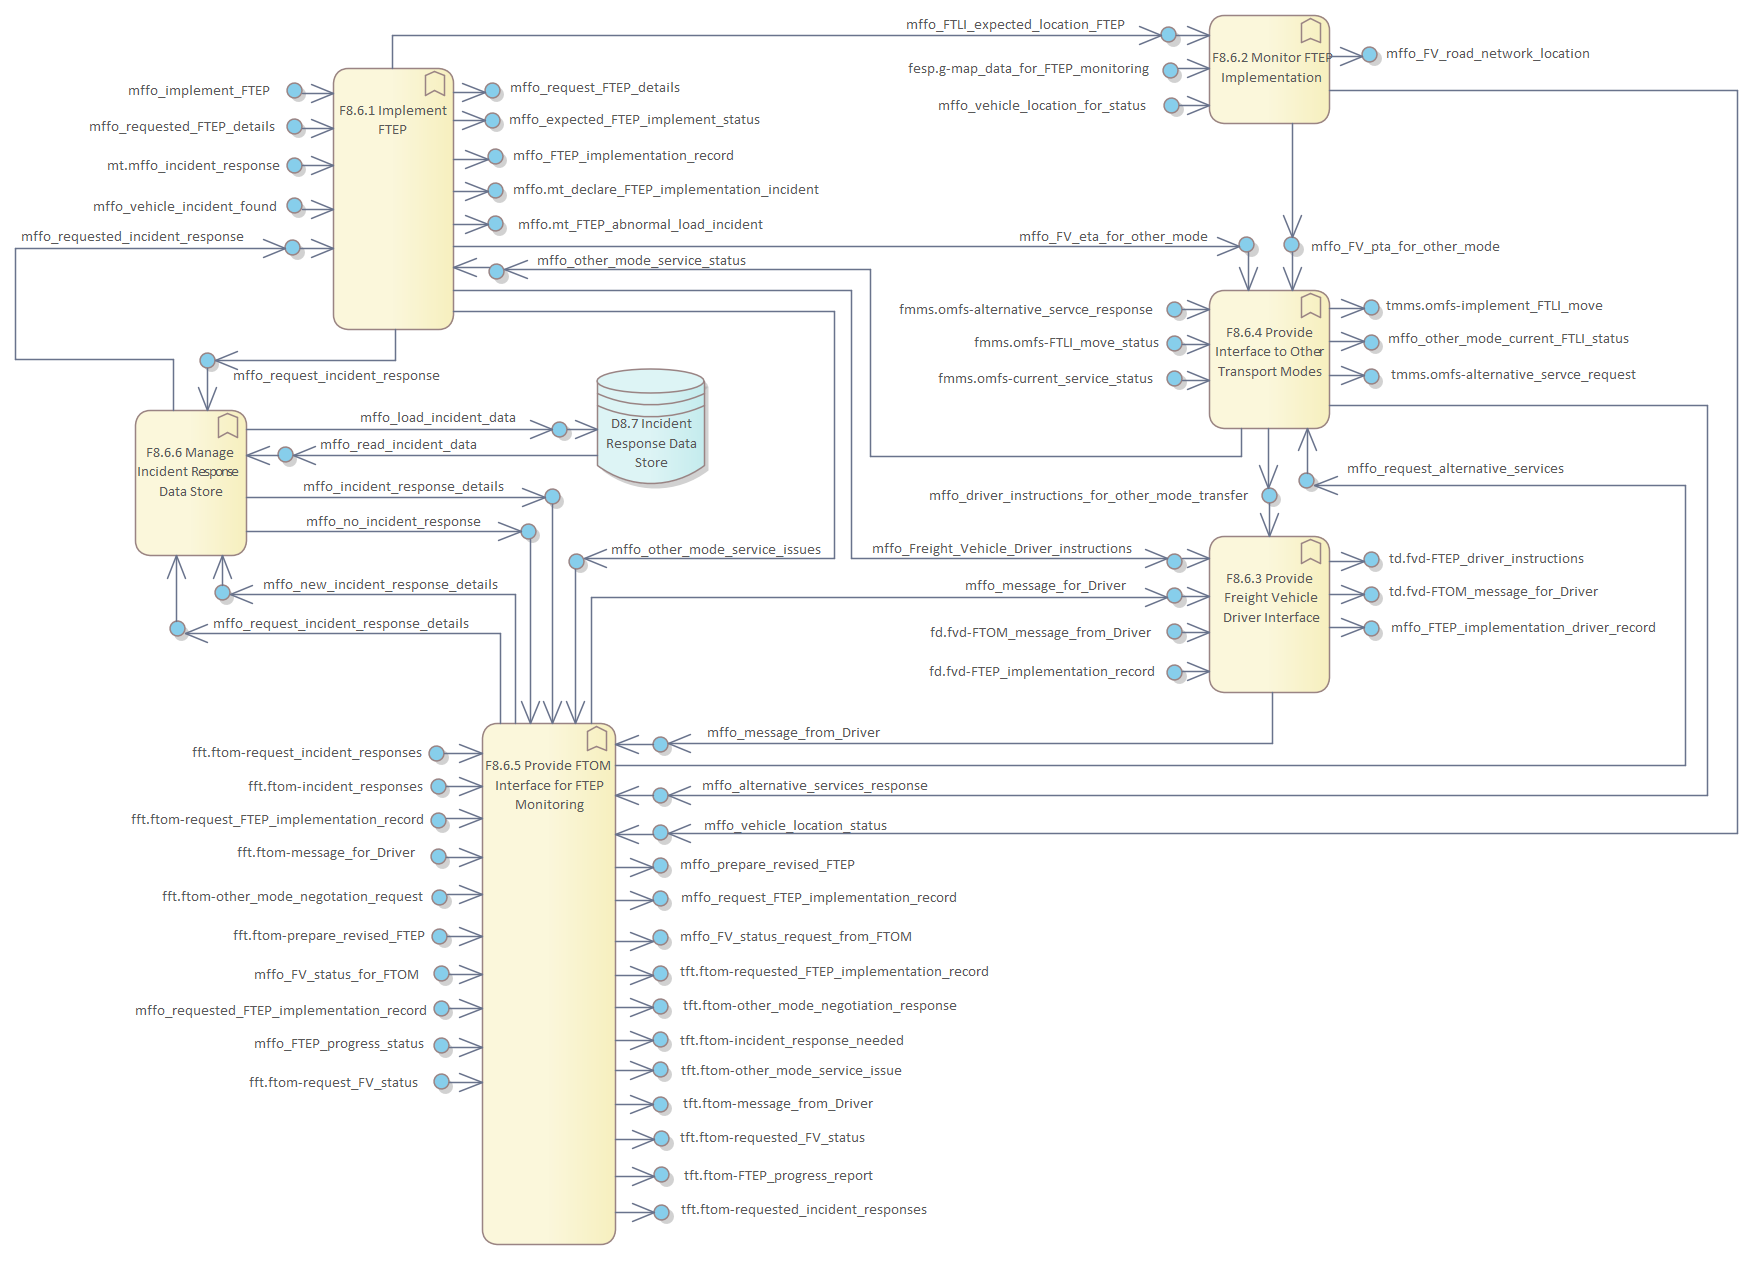Select the D8.7 Incident Response Data Store cylinder
1752x1263 pixels.
[651, 428]
